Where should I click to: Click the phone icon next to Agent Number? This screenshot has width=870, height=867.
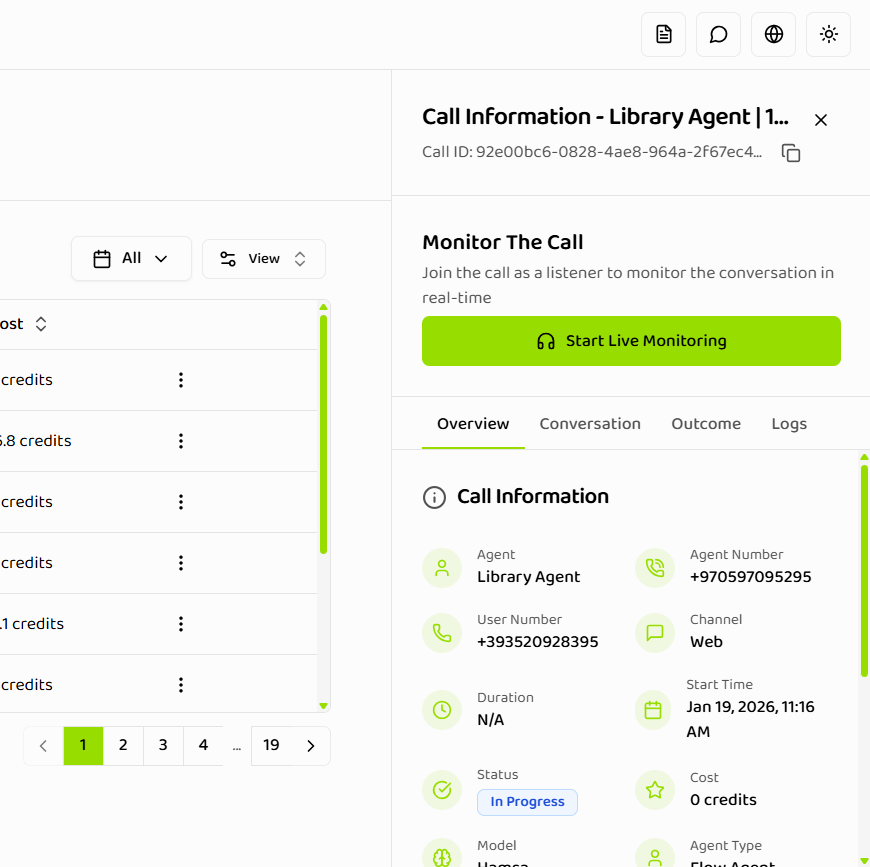pos(654,566)
